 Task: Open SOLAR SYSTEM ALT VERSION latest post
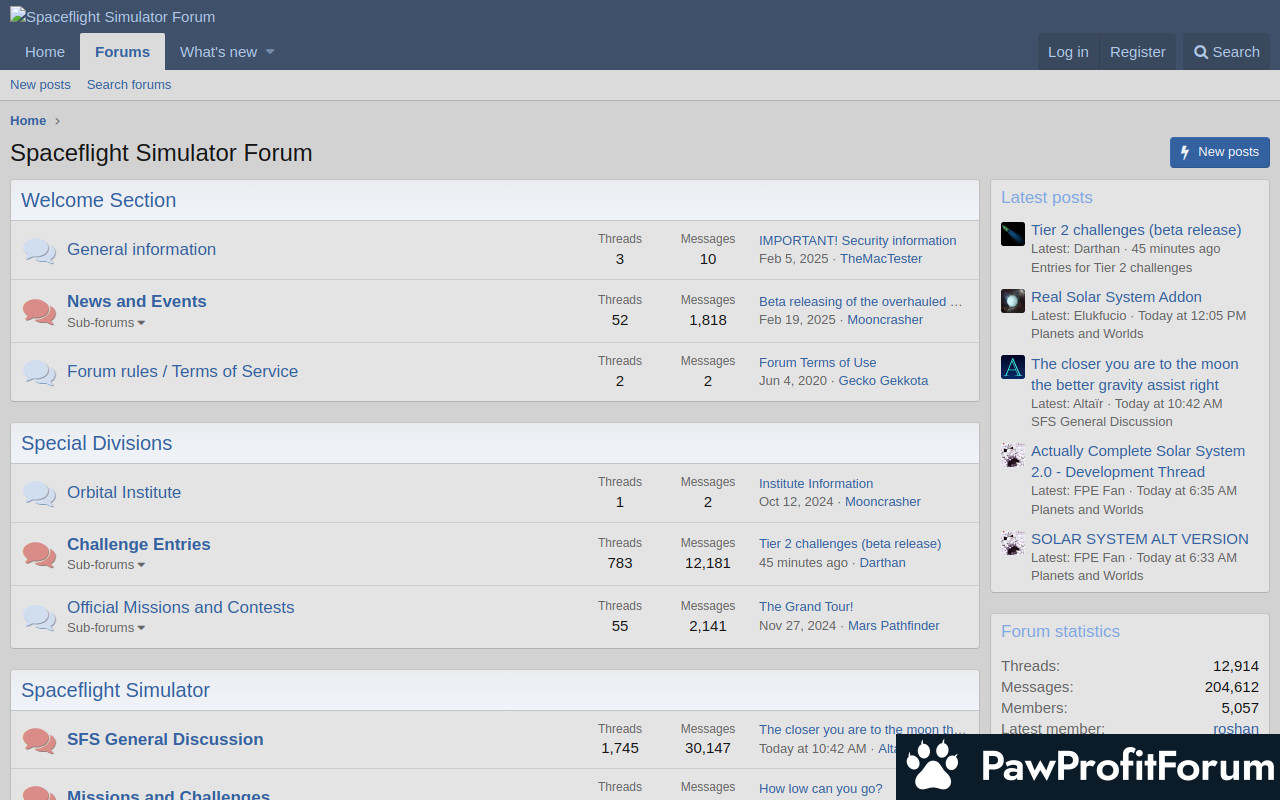(1139, 539)
